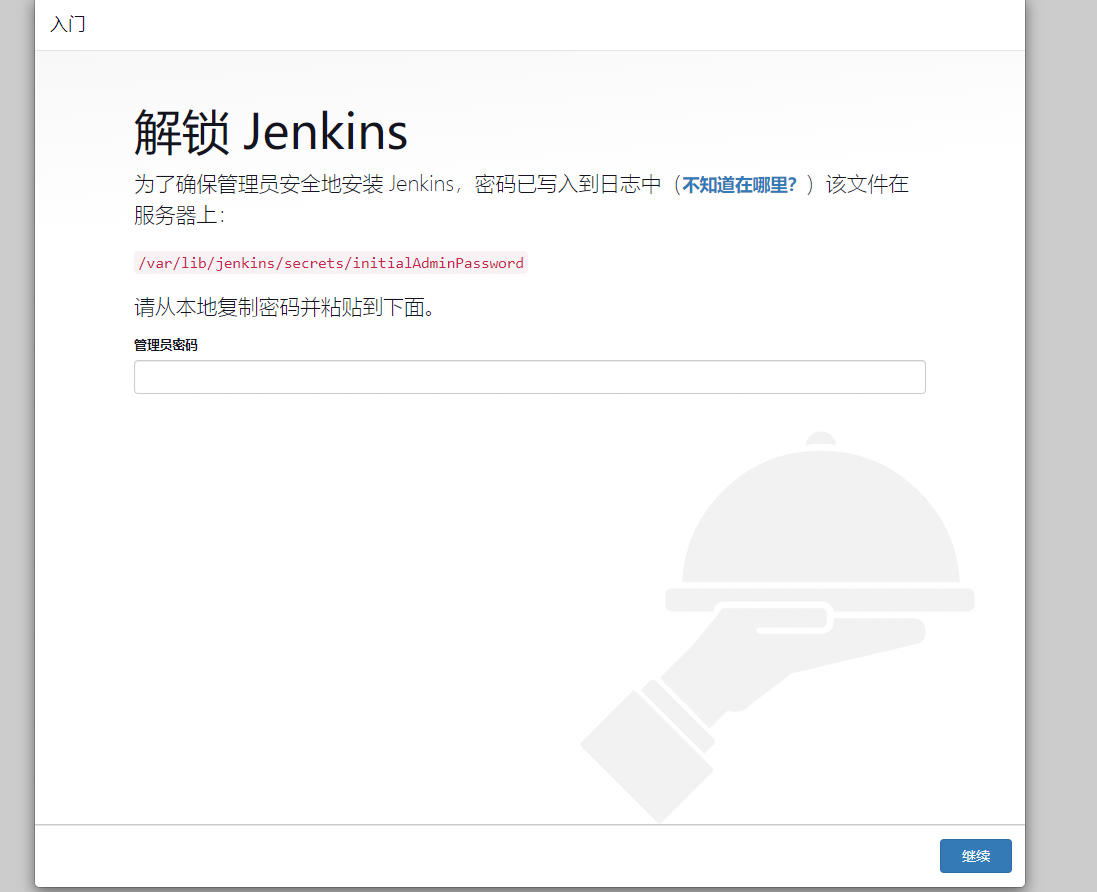The width and height of the screenshot is (1097, 892).
Task: Focus the 管理员密码 password input field
Action: click(x=530, y=377)
